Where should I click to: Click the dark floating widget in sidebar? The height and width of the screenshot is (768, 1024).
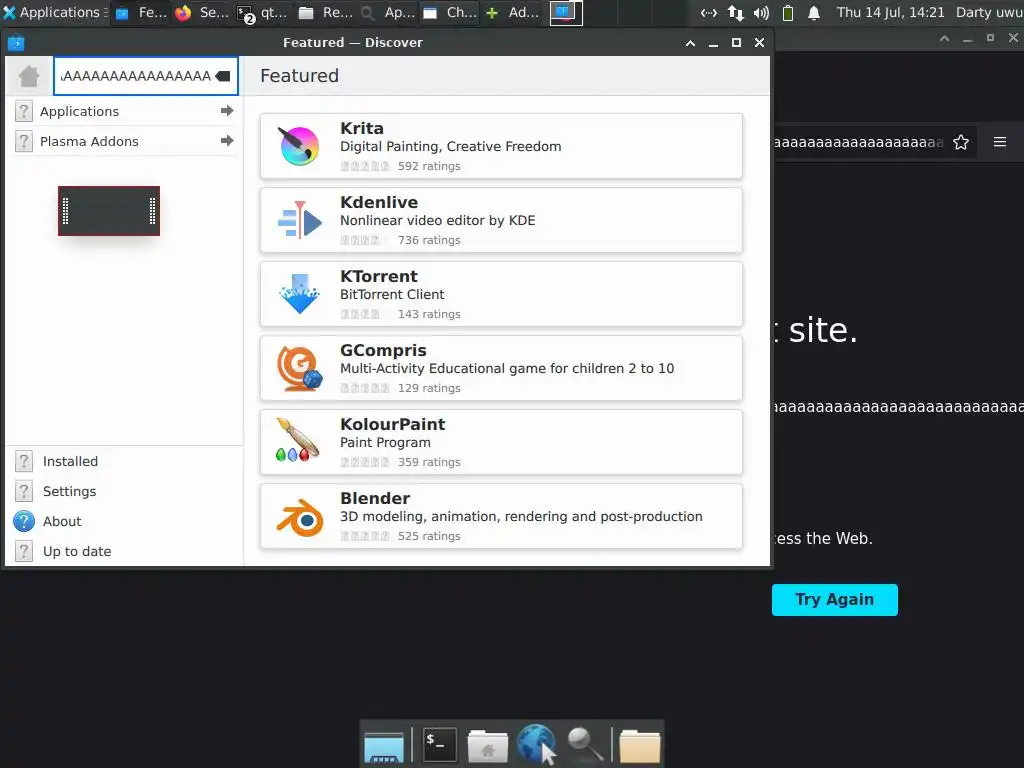(109, 211)
